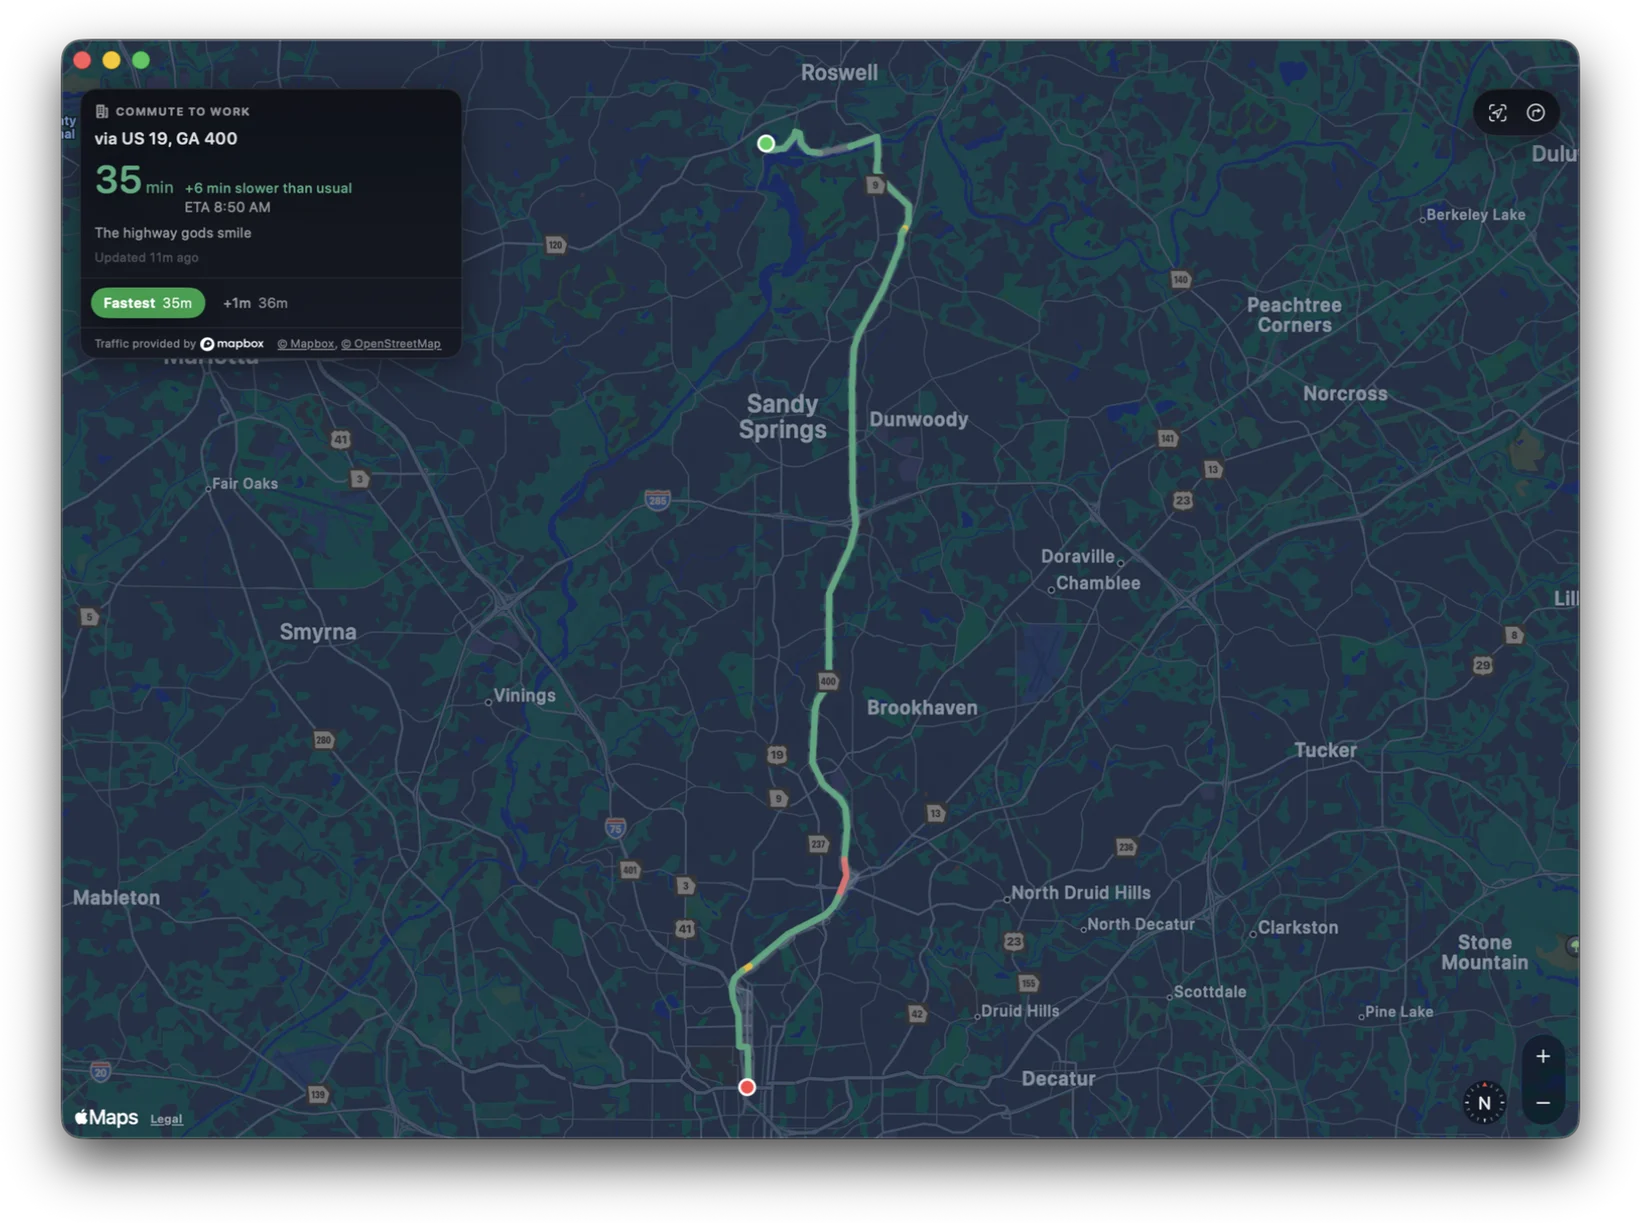Click the Sandy Springs map label
Viewport: 1640px width, 1223px height.
tap(783, 417)
